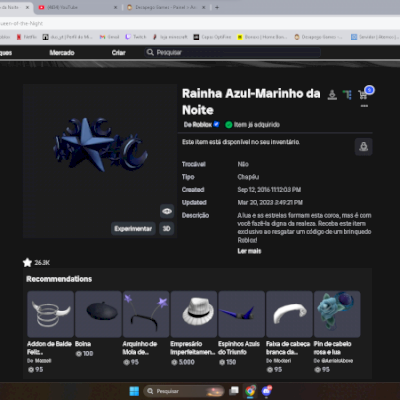Open the three-dots more options menu
The image size is (400, 400).
click(x=364, y=106)
